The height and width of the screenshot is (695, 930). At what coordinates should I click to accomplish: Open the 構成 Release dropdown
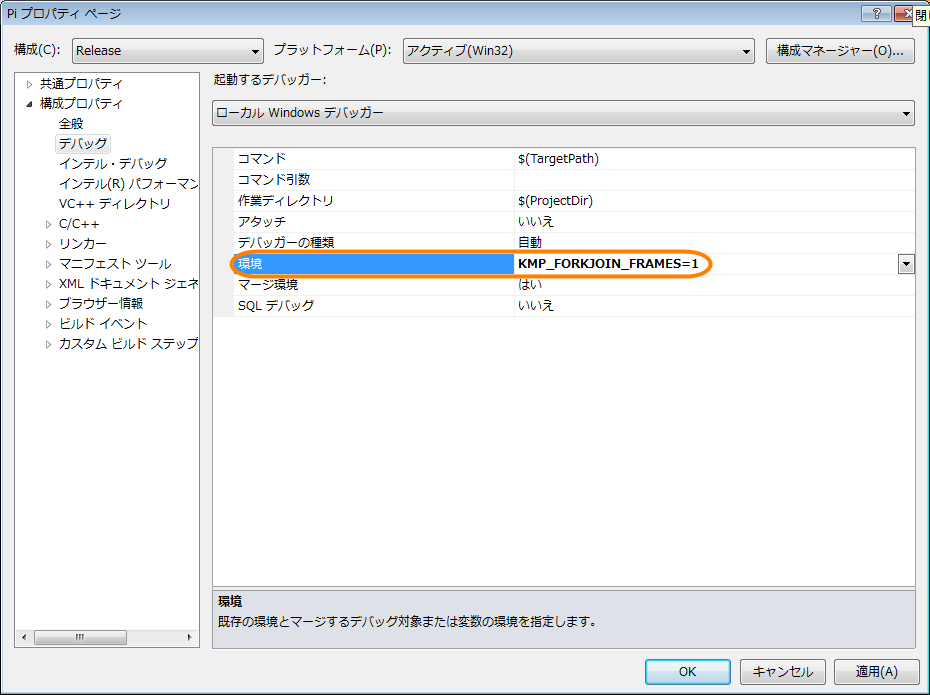[167, 51]
